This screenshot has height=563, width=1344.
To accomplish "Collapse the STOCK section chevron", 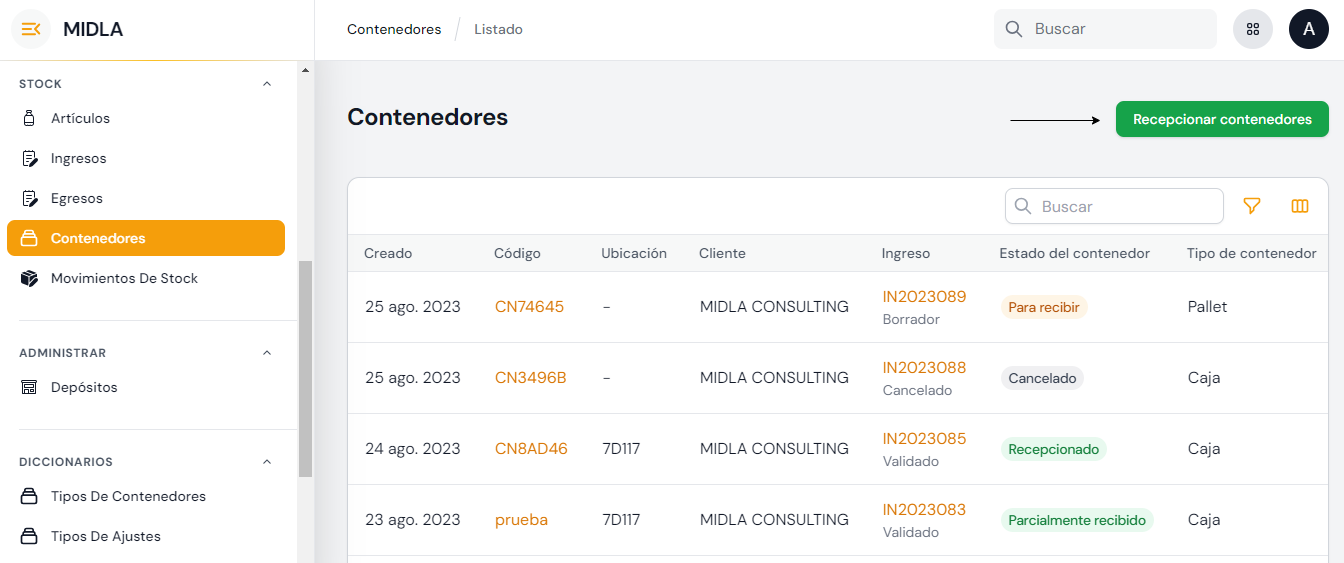I will point(267,84).
